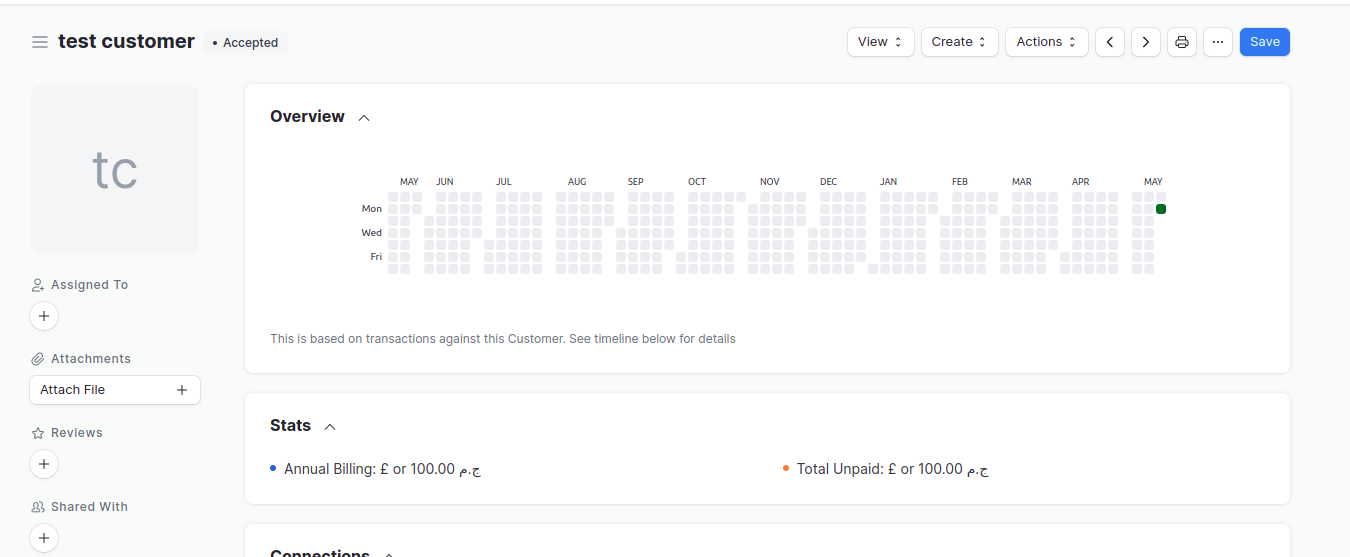Click the tc customer avatar image
The height and width of the screenshot is (557, 1350).
click(115, 170)
